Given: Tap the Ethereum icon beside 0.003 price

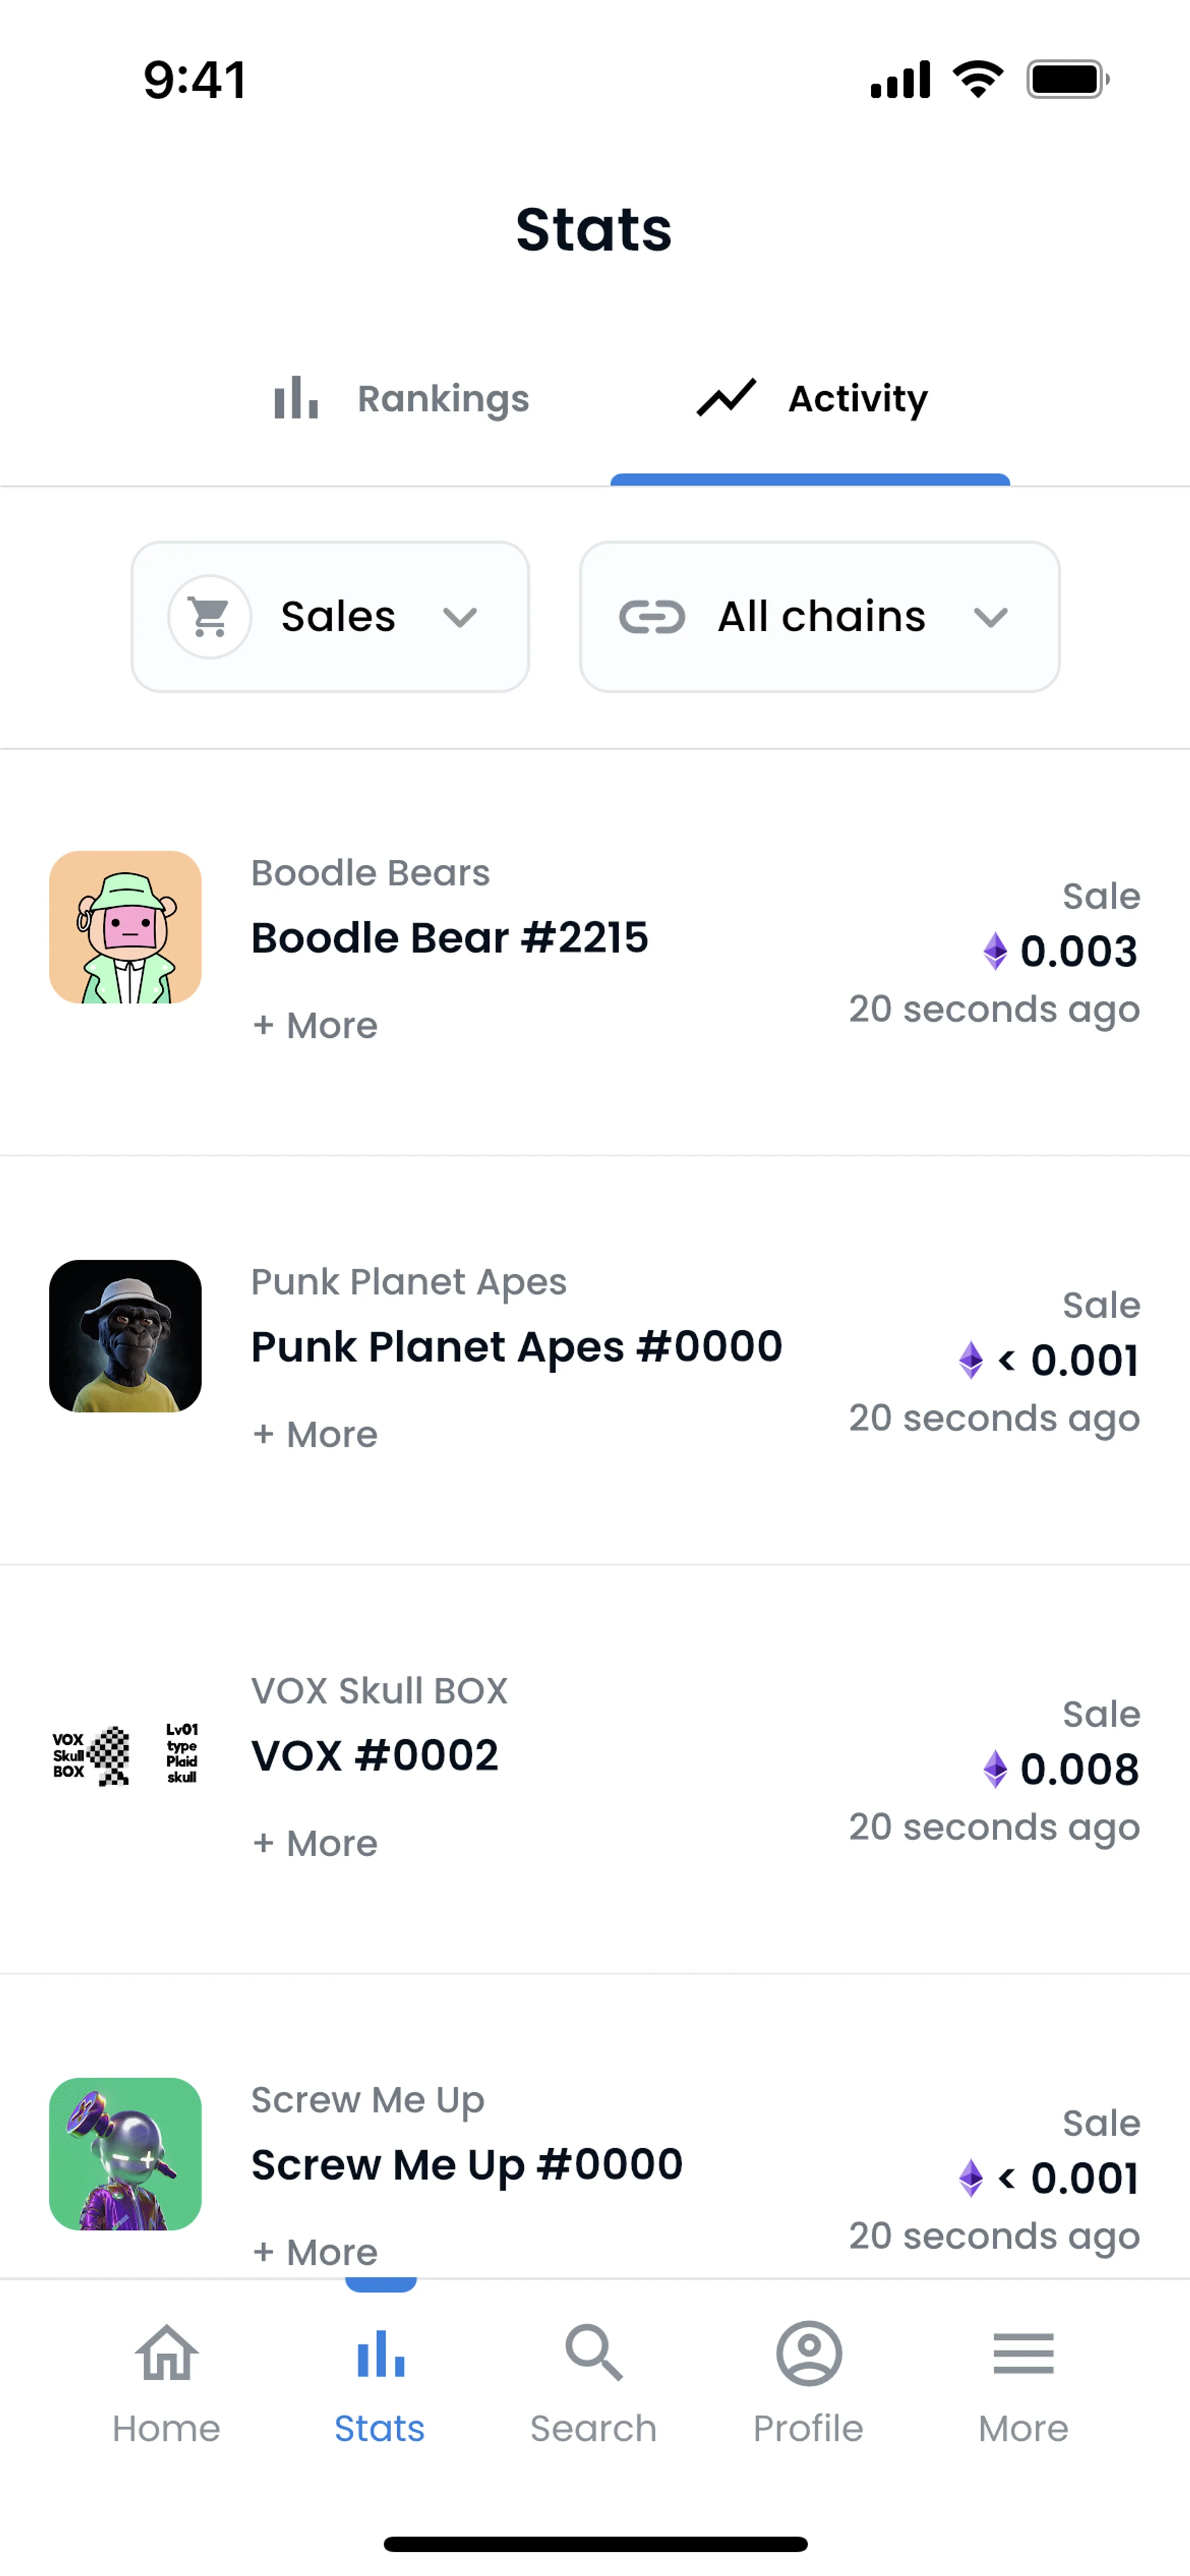Looking at the screenshot, I should pyautogui.click(x=995, y=951).
